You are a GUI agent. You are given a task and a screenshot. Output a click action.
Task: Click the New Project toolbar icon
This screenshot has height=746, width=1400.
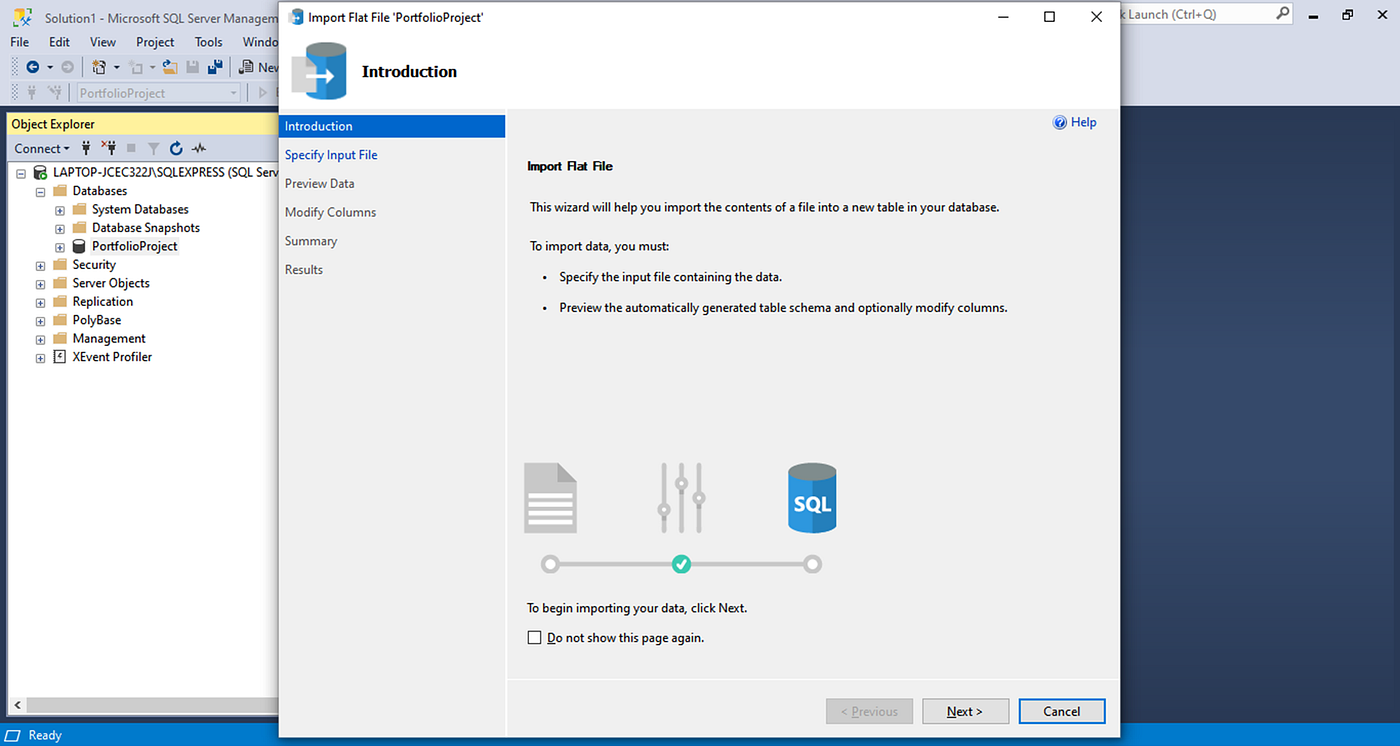[99, 67]
